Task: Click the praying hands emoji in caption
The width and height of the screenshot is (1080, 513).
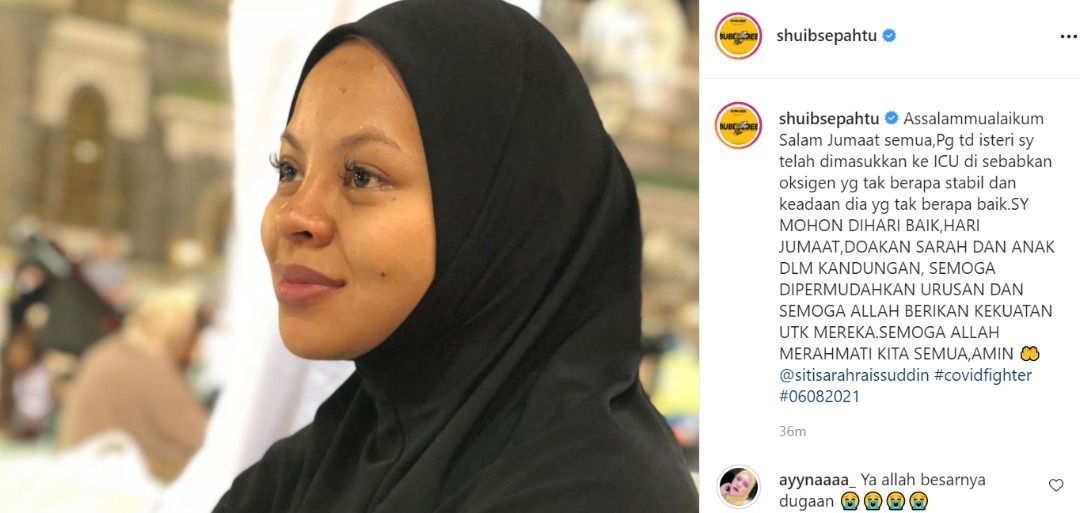Action: (x=1030, y=354)
